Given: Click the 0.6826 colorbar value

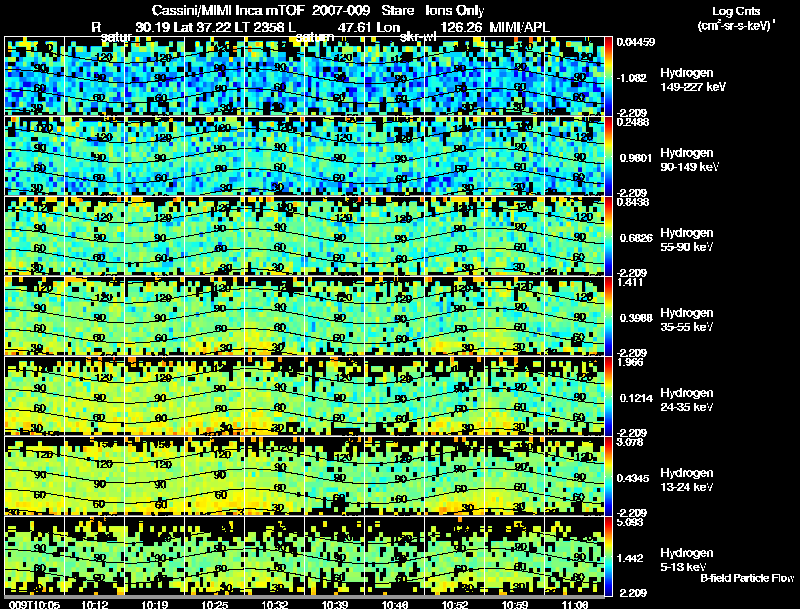Looking at the screenshot, I should click(x=636, y=238).
